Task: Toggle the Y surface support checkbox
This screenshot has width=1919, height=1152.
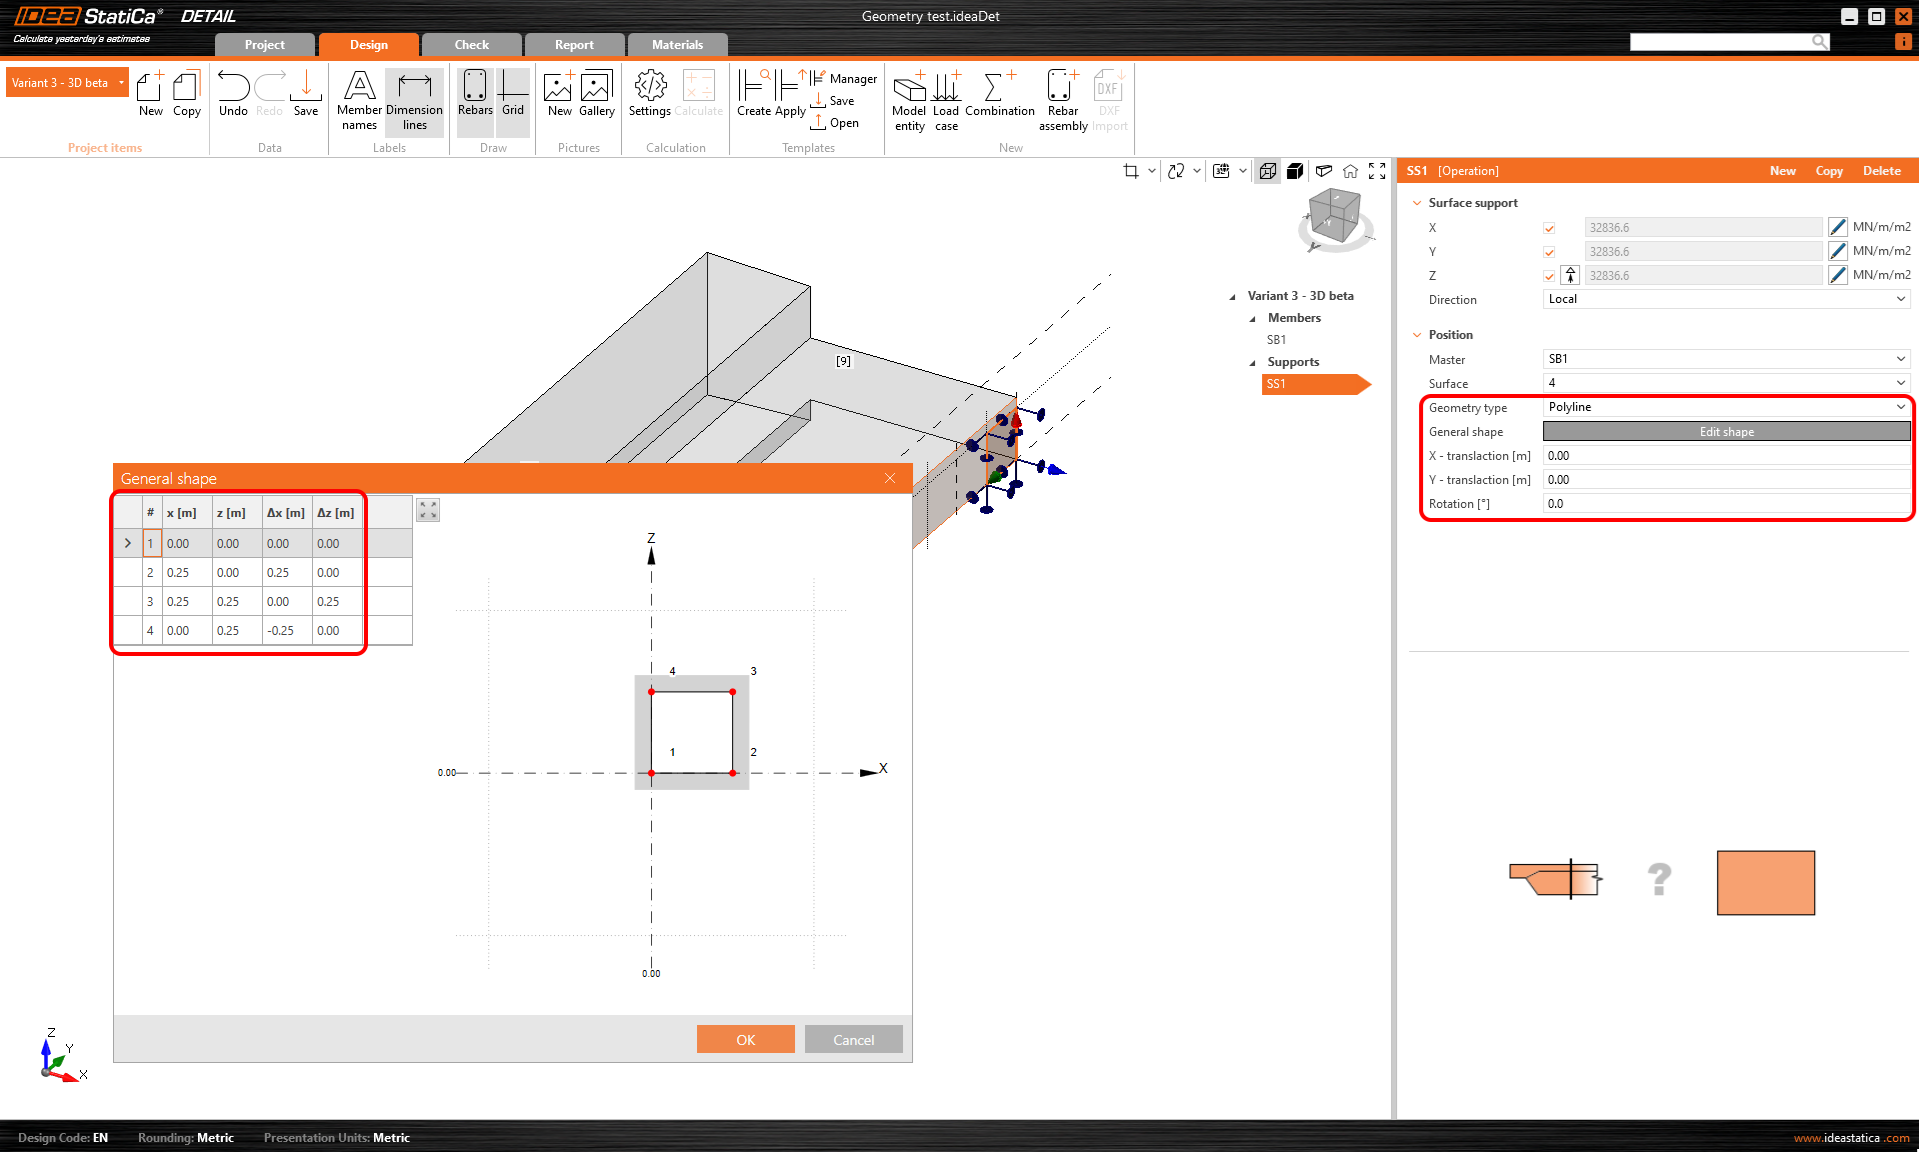Action: click(1549, 252)
